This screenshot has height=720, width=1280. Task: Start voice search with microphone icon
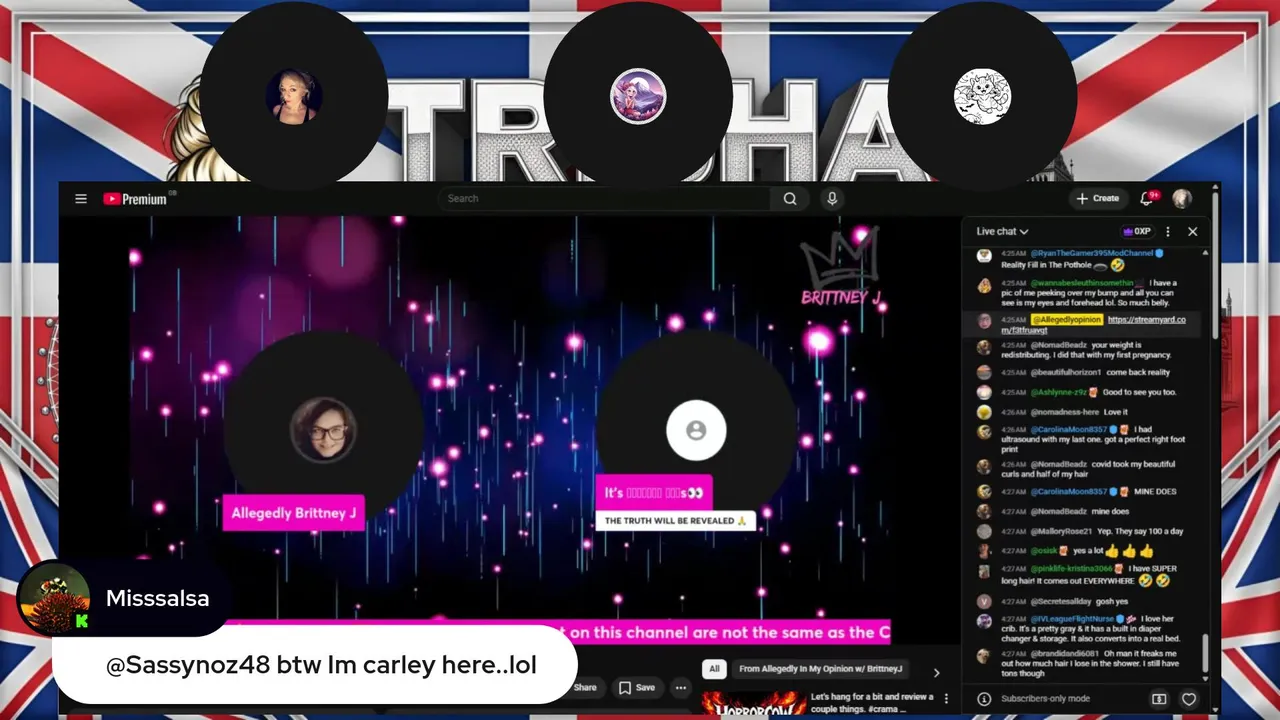coord(832,198)
